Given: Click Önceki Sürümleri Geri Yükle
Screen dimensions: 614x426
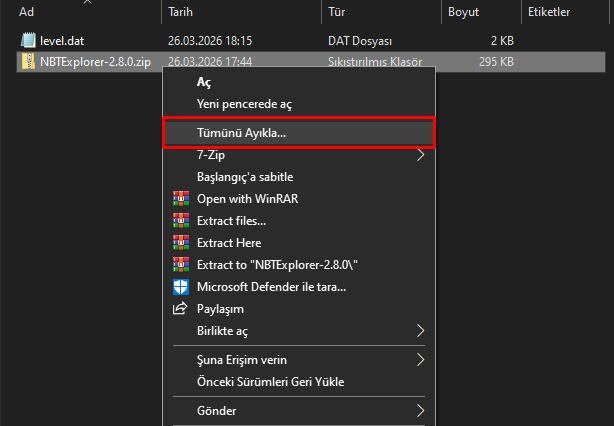Looking at the screenshot, I should [271, 381].
